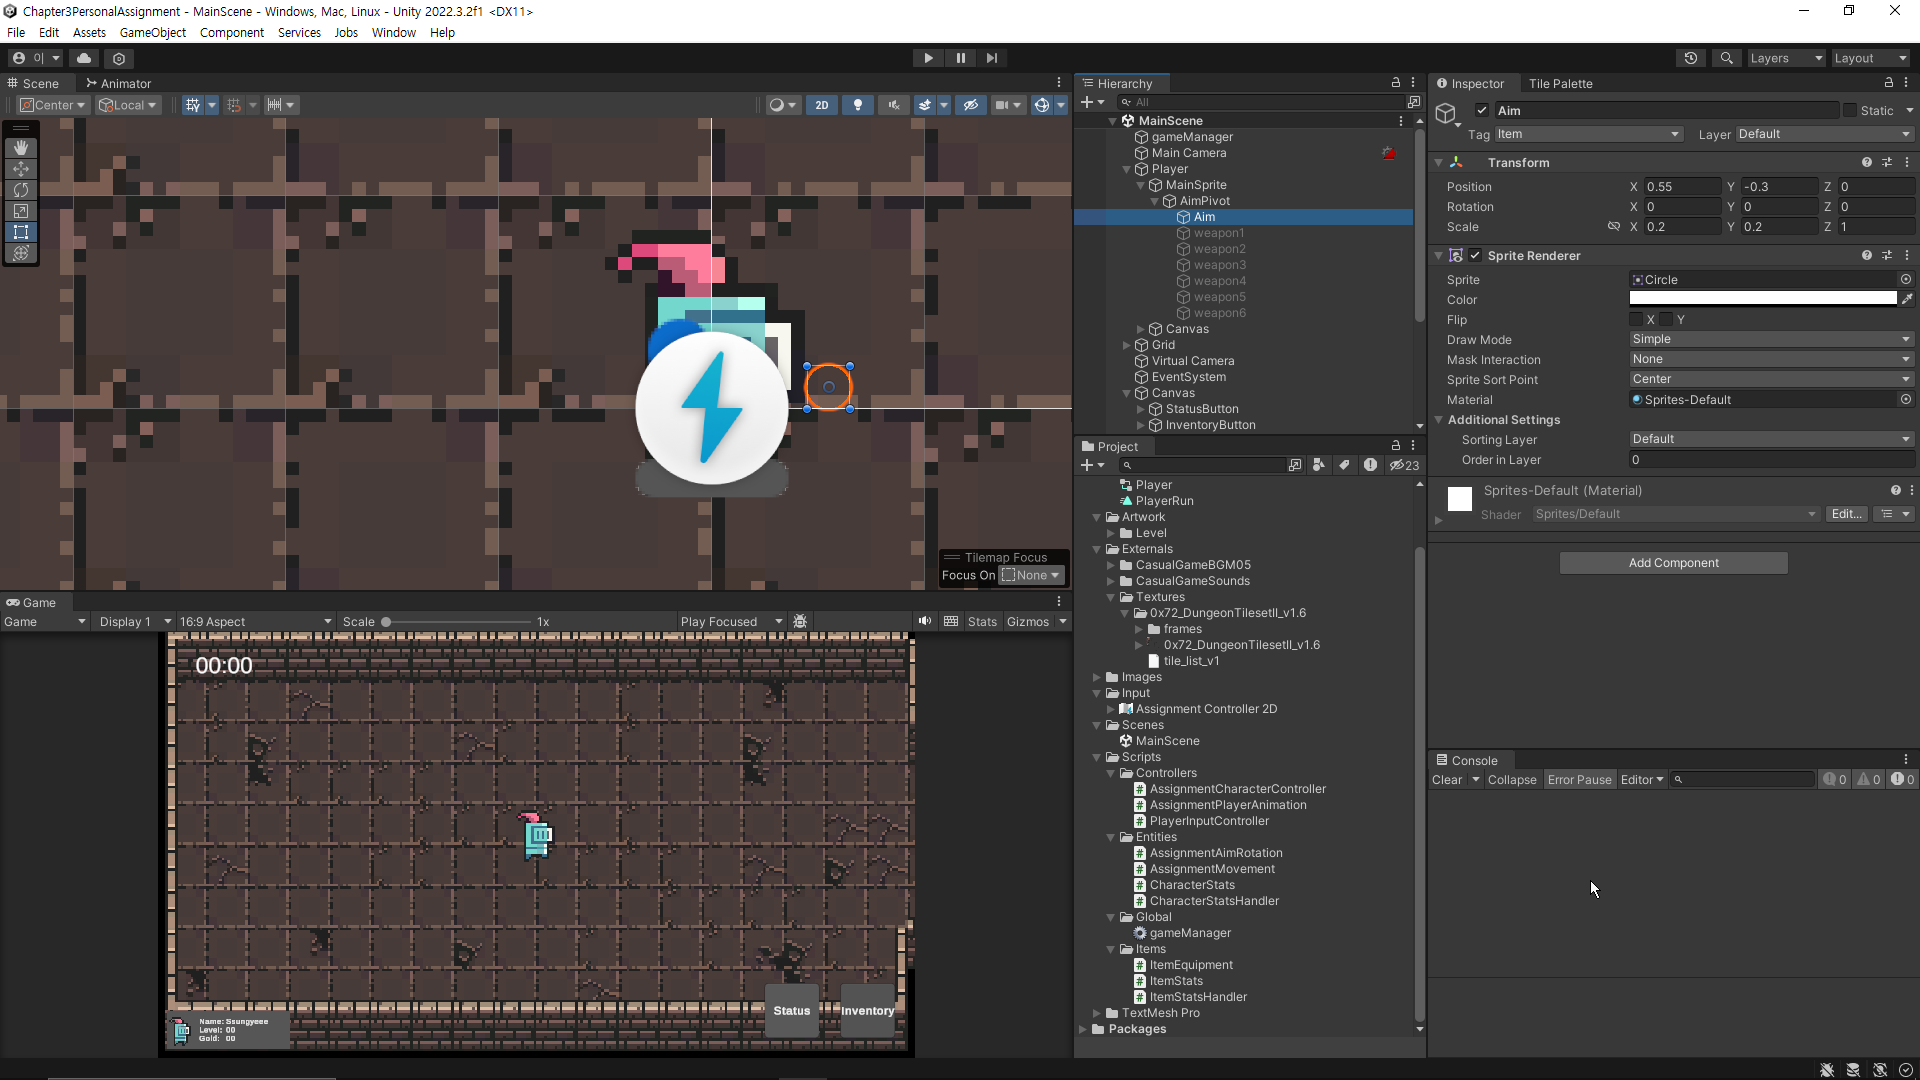Open the Layers dropdown
The image size is (1920, 1080).
click(1786, 58)
